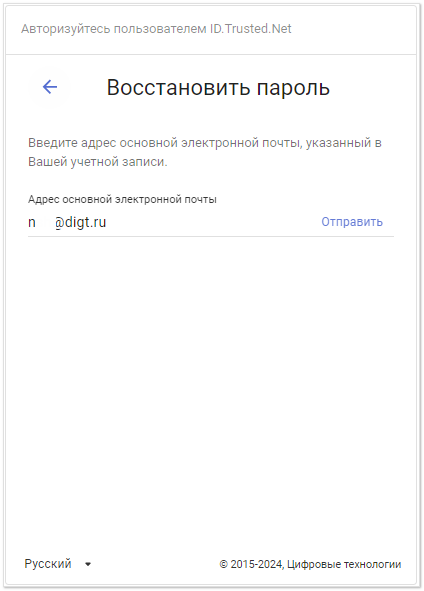The height and width of the screenshot is (591, 424).
Task: Select header text Авторизуйтесь пользователем
Action: pos(113,29)
